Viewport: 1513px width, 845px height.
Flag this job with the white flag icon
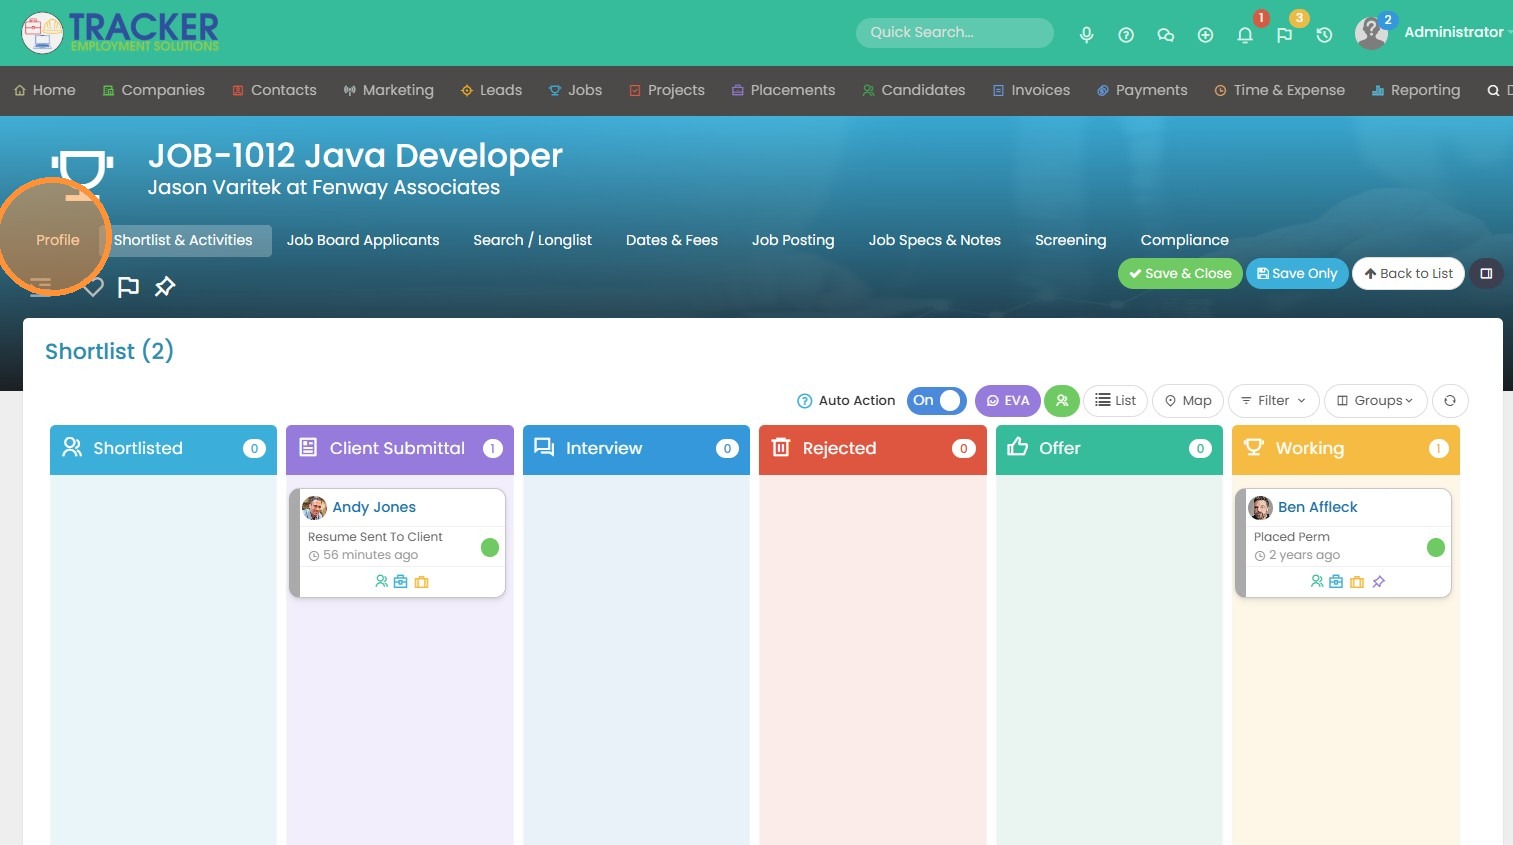pyautogui.click(x=128, y=287)
